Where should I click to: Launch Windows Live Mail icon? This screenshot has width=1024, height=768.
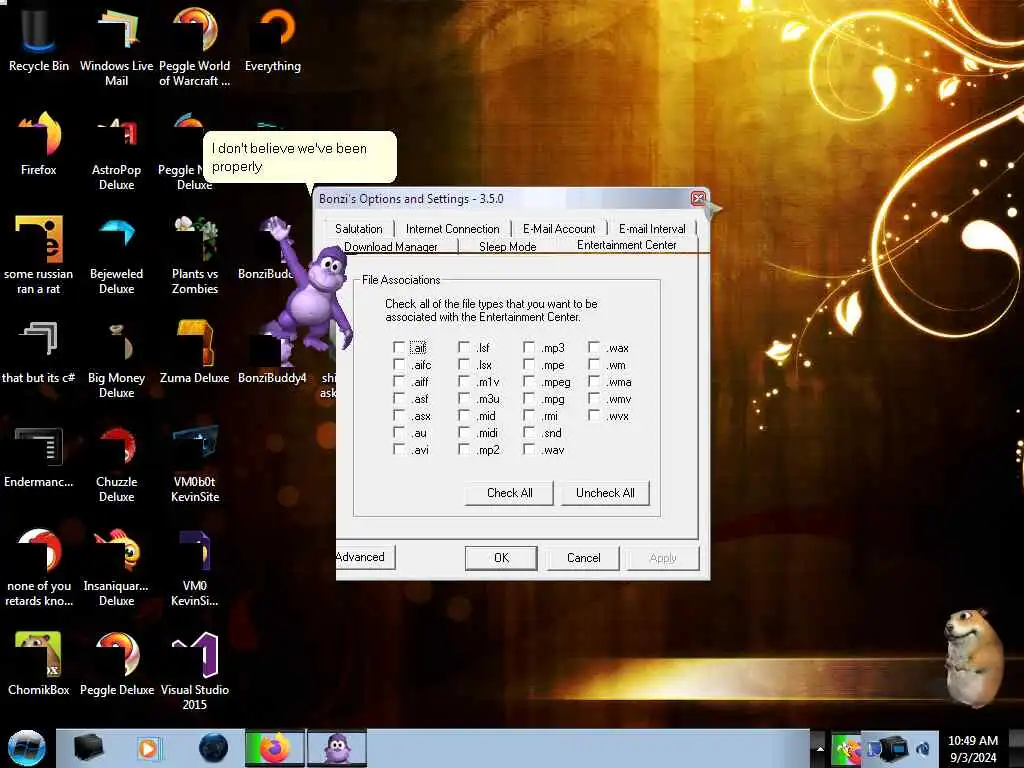tap(116, 47)
